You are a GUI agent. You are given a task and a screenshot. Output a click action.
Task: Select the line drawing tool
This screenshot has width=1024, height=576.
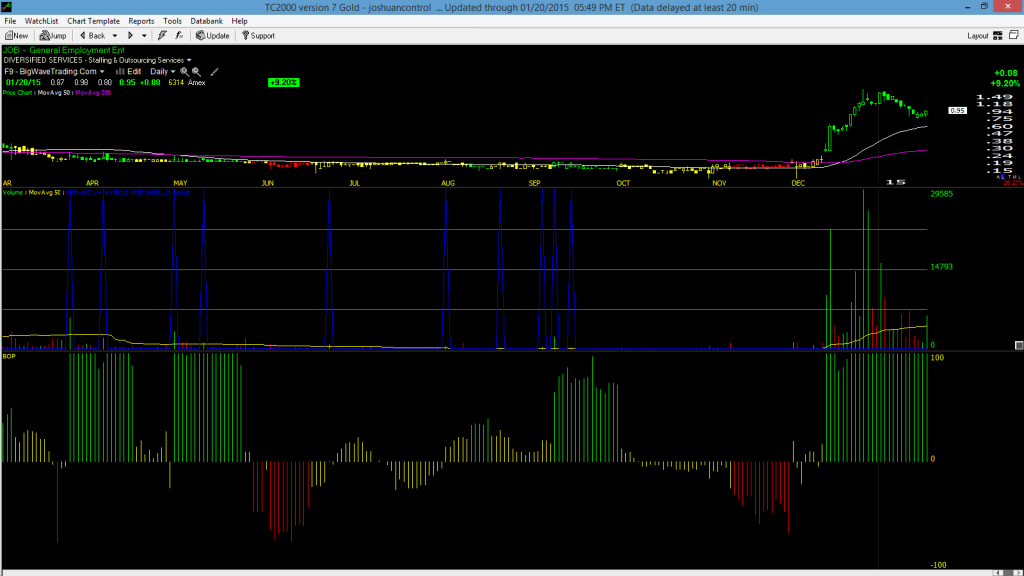pos(214,72)
